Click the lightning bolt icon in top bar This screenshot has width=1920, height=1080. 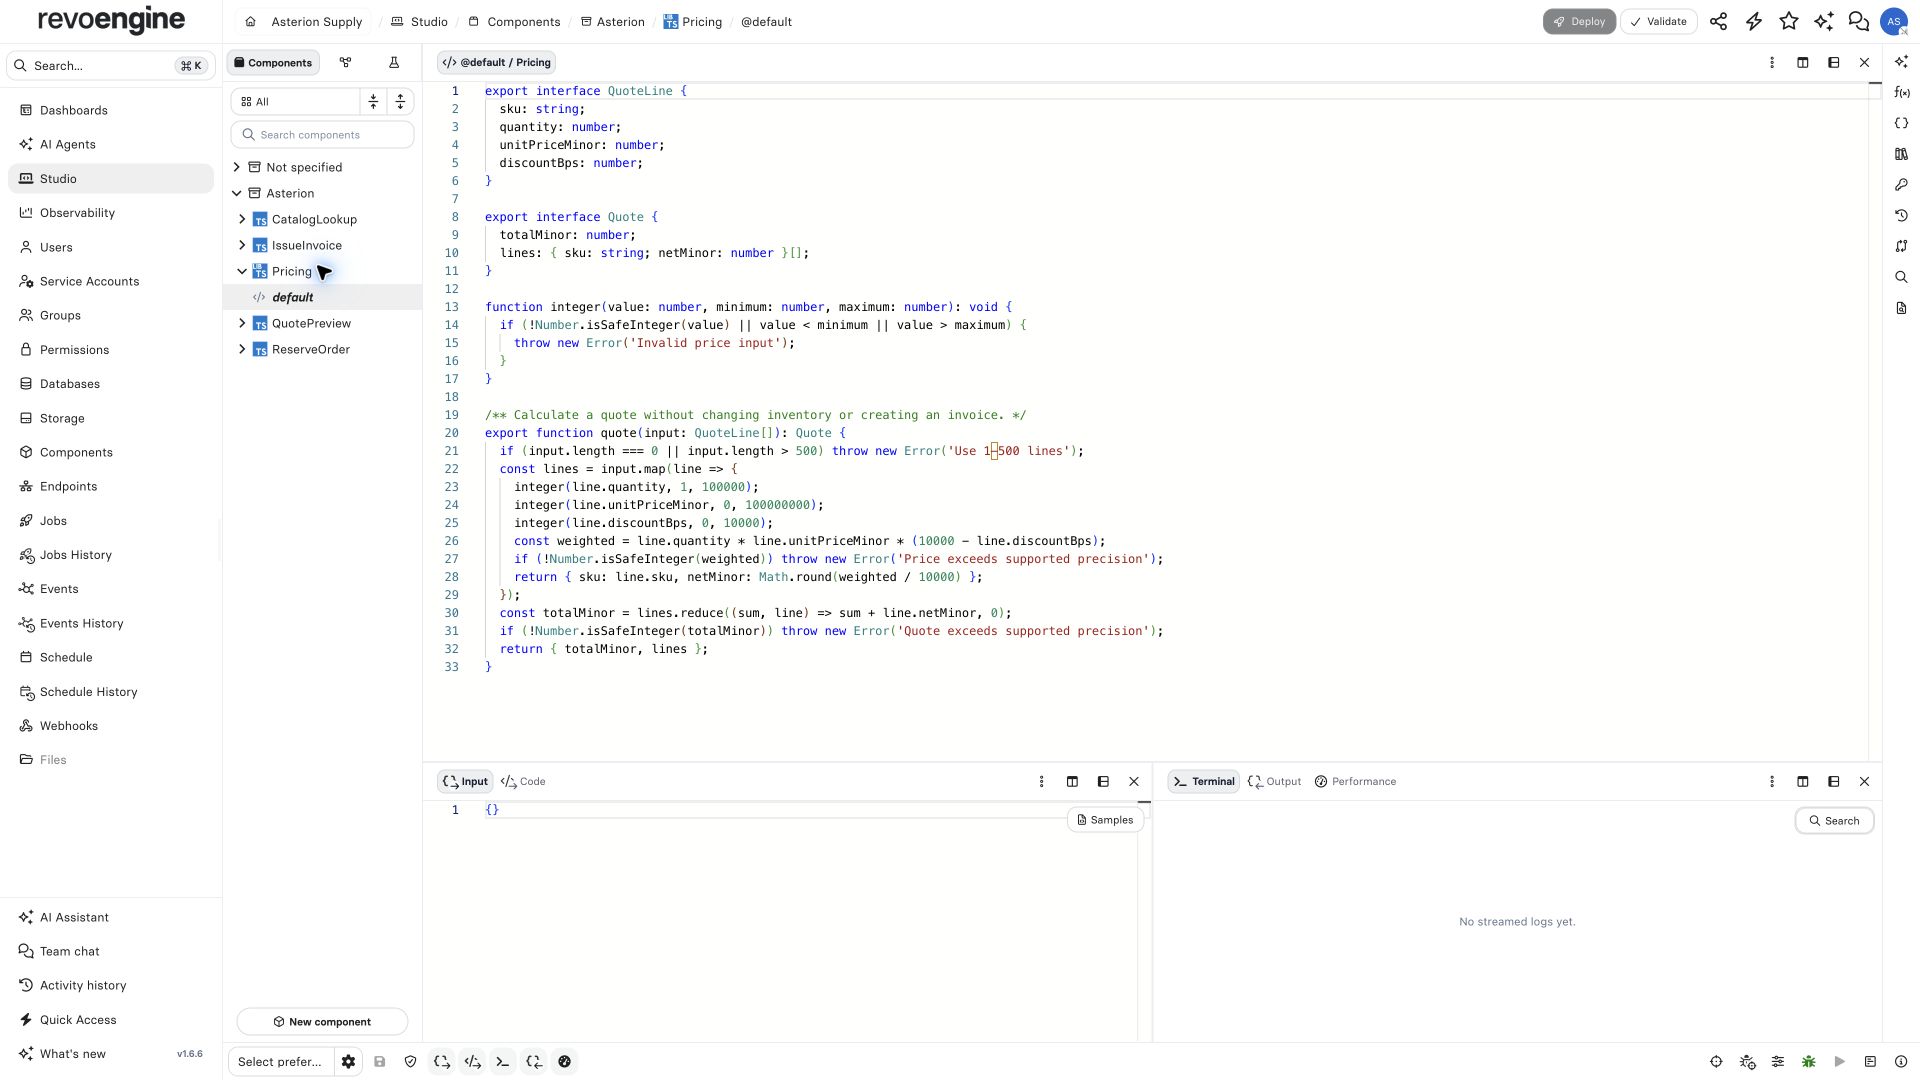1754,21
